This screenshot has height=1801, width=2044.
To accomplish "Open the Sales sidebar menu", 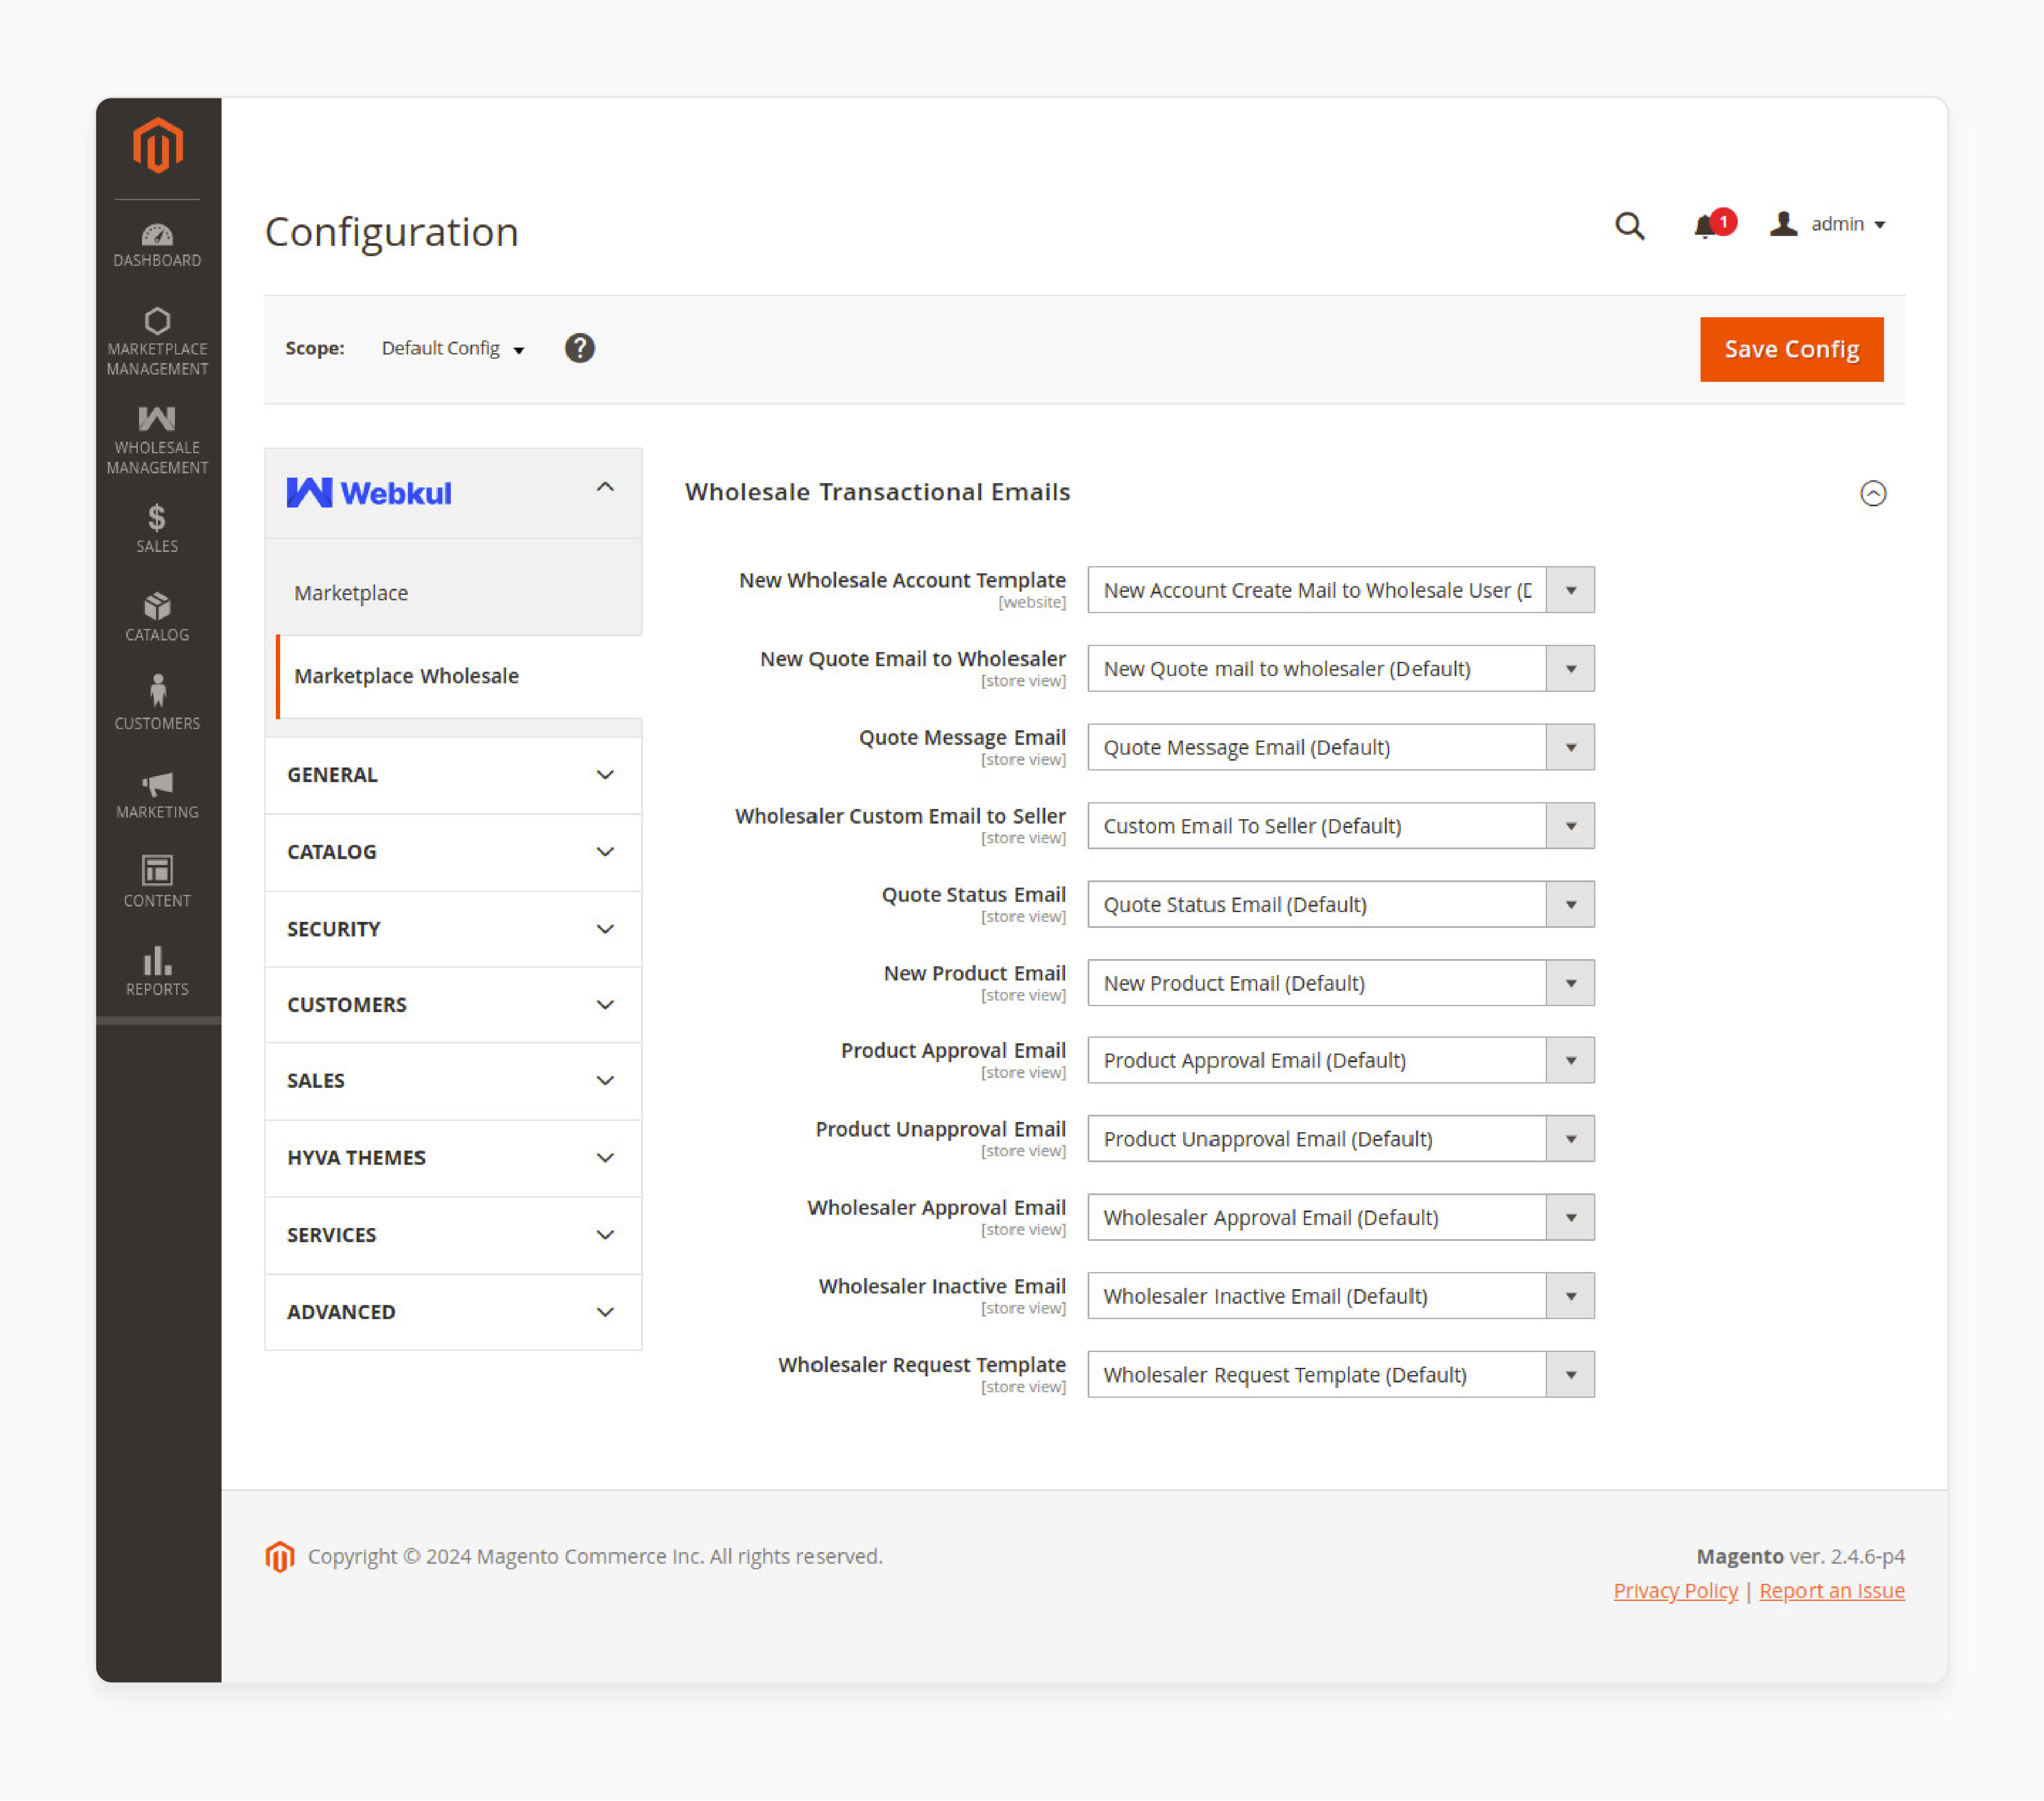I will pyautogui.click(x=157, y=529).
